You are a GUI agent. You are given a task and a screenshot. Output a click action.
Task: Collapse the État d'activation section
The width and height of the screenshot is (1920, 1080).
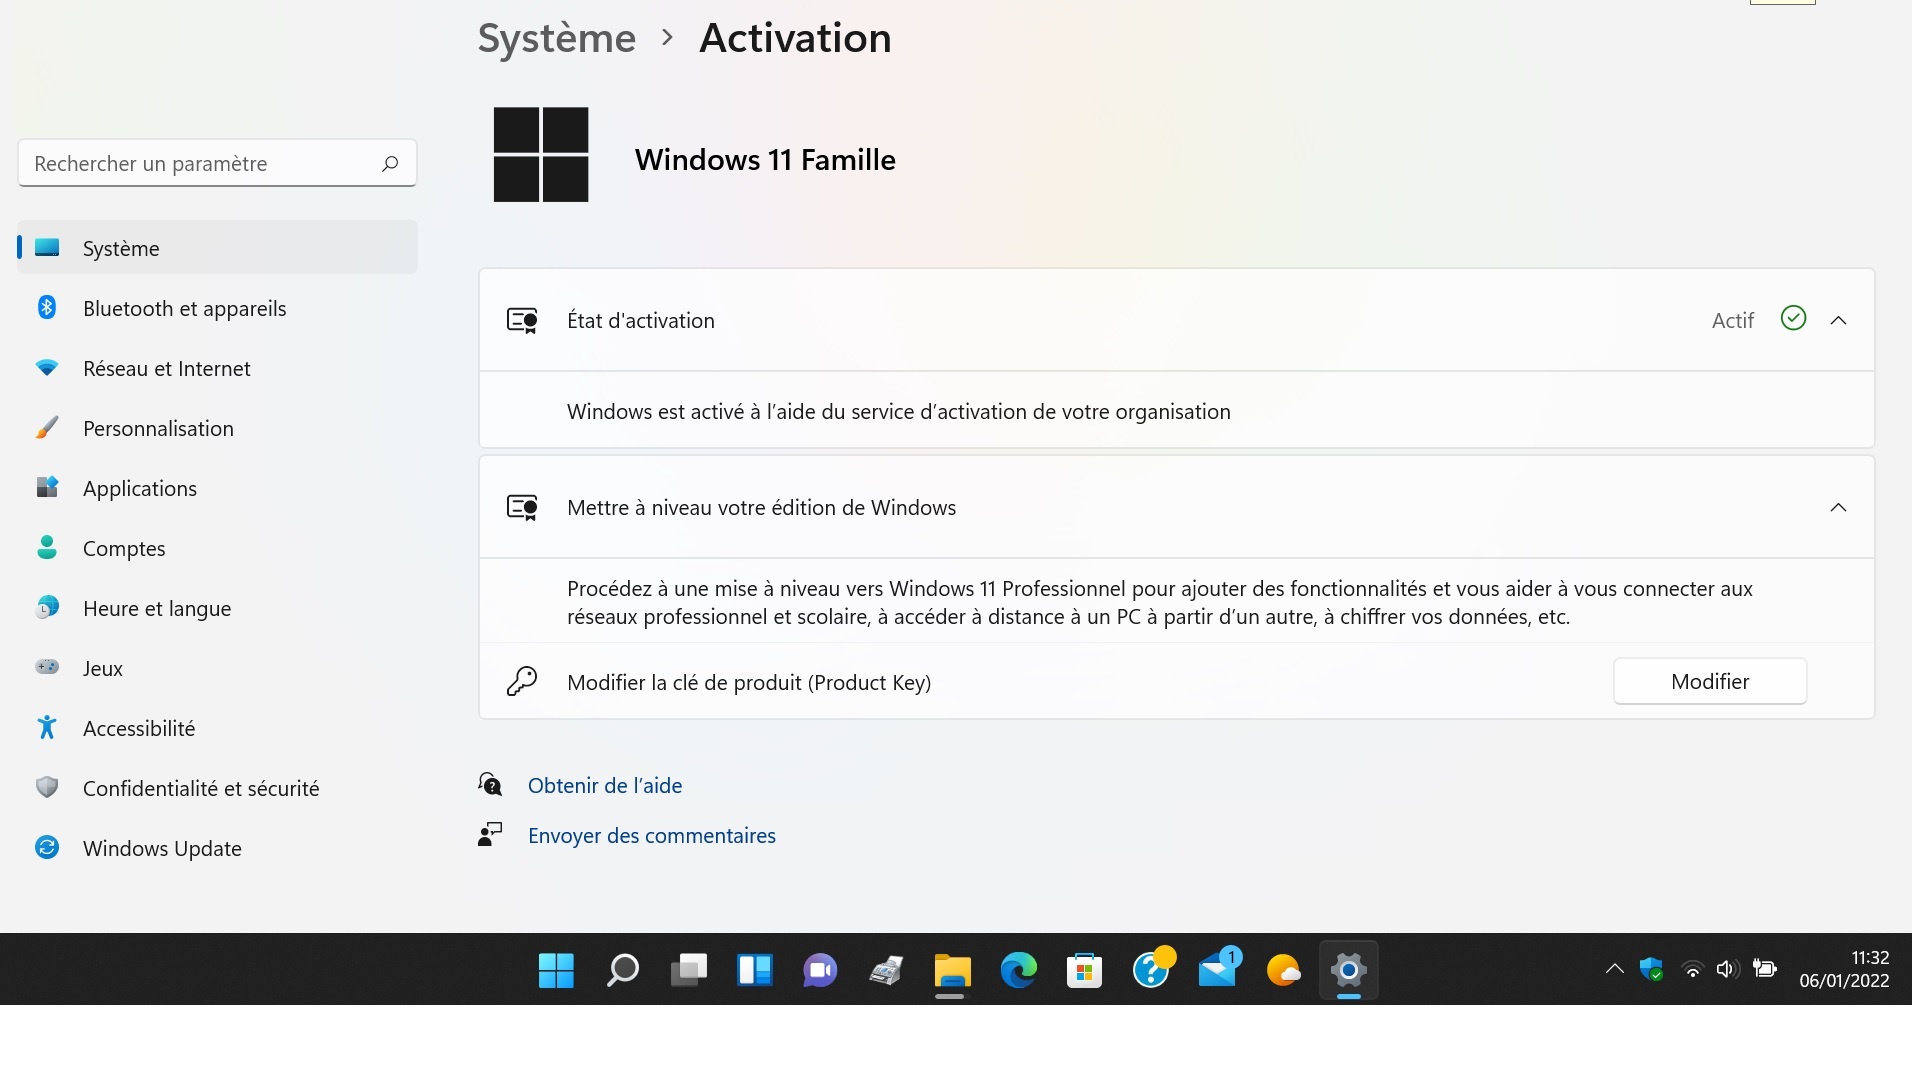pyautogui.click(x=1838, y=320)
